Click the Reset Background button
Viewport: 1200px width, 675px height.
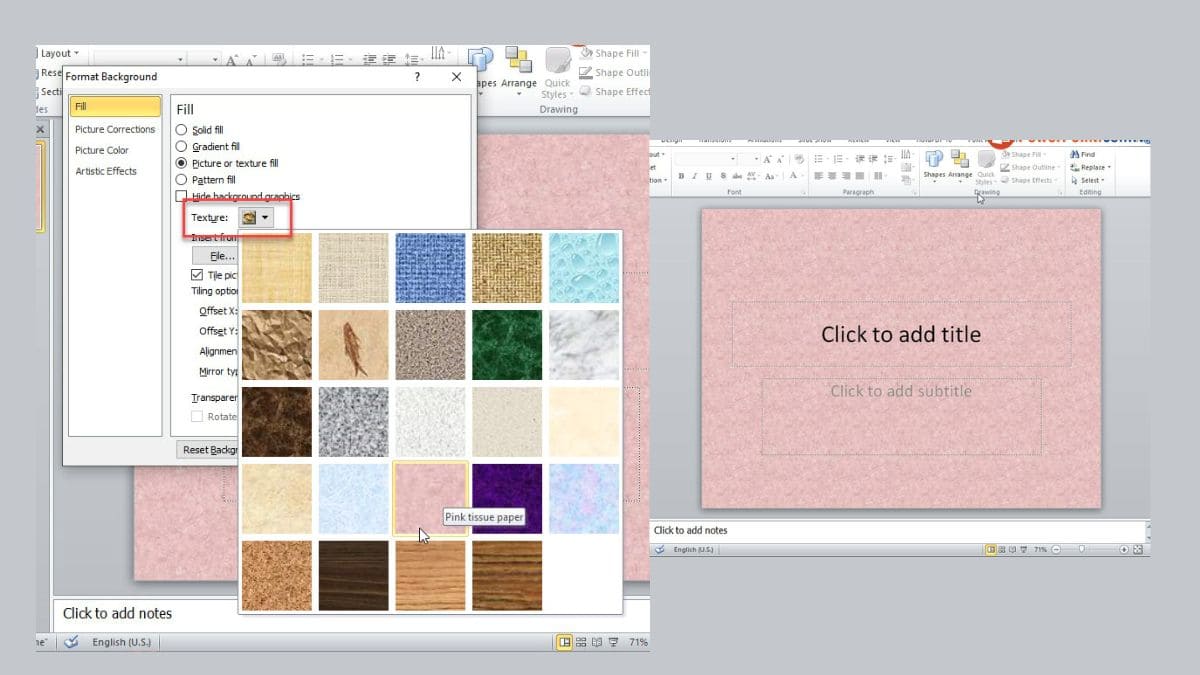(x=206, y=449)
